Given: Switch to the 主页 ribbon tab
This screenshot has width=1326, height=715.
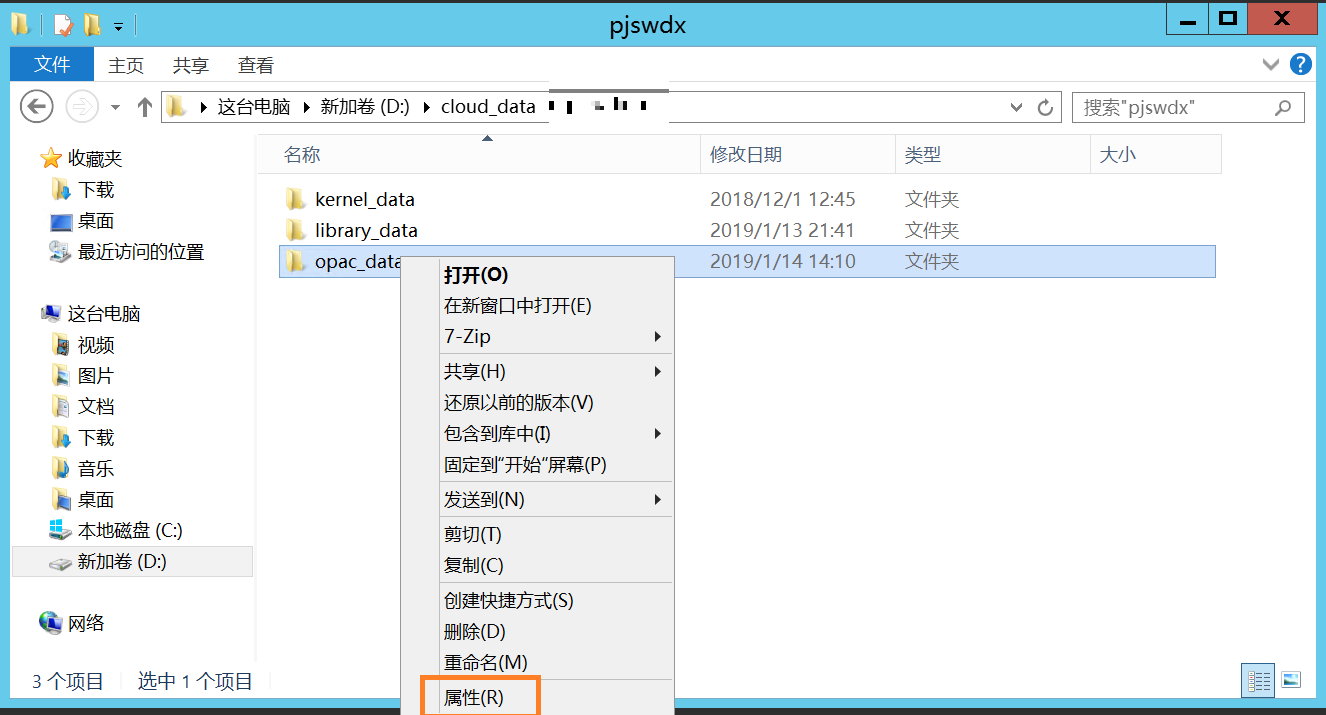Looking at the screenshot, I should click(126, 65).
